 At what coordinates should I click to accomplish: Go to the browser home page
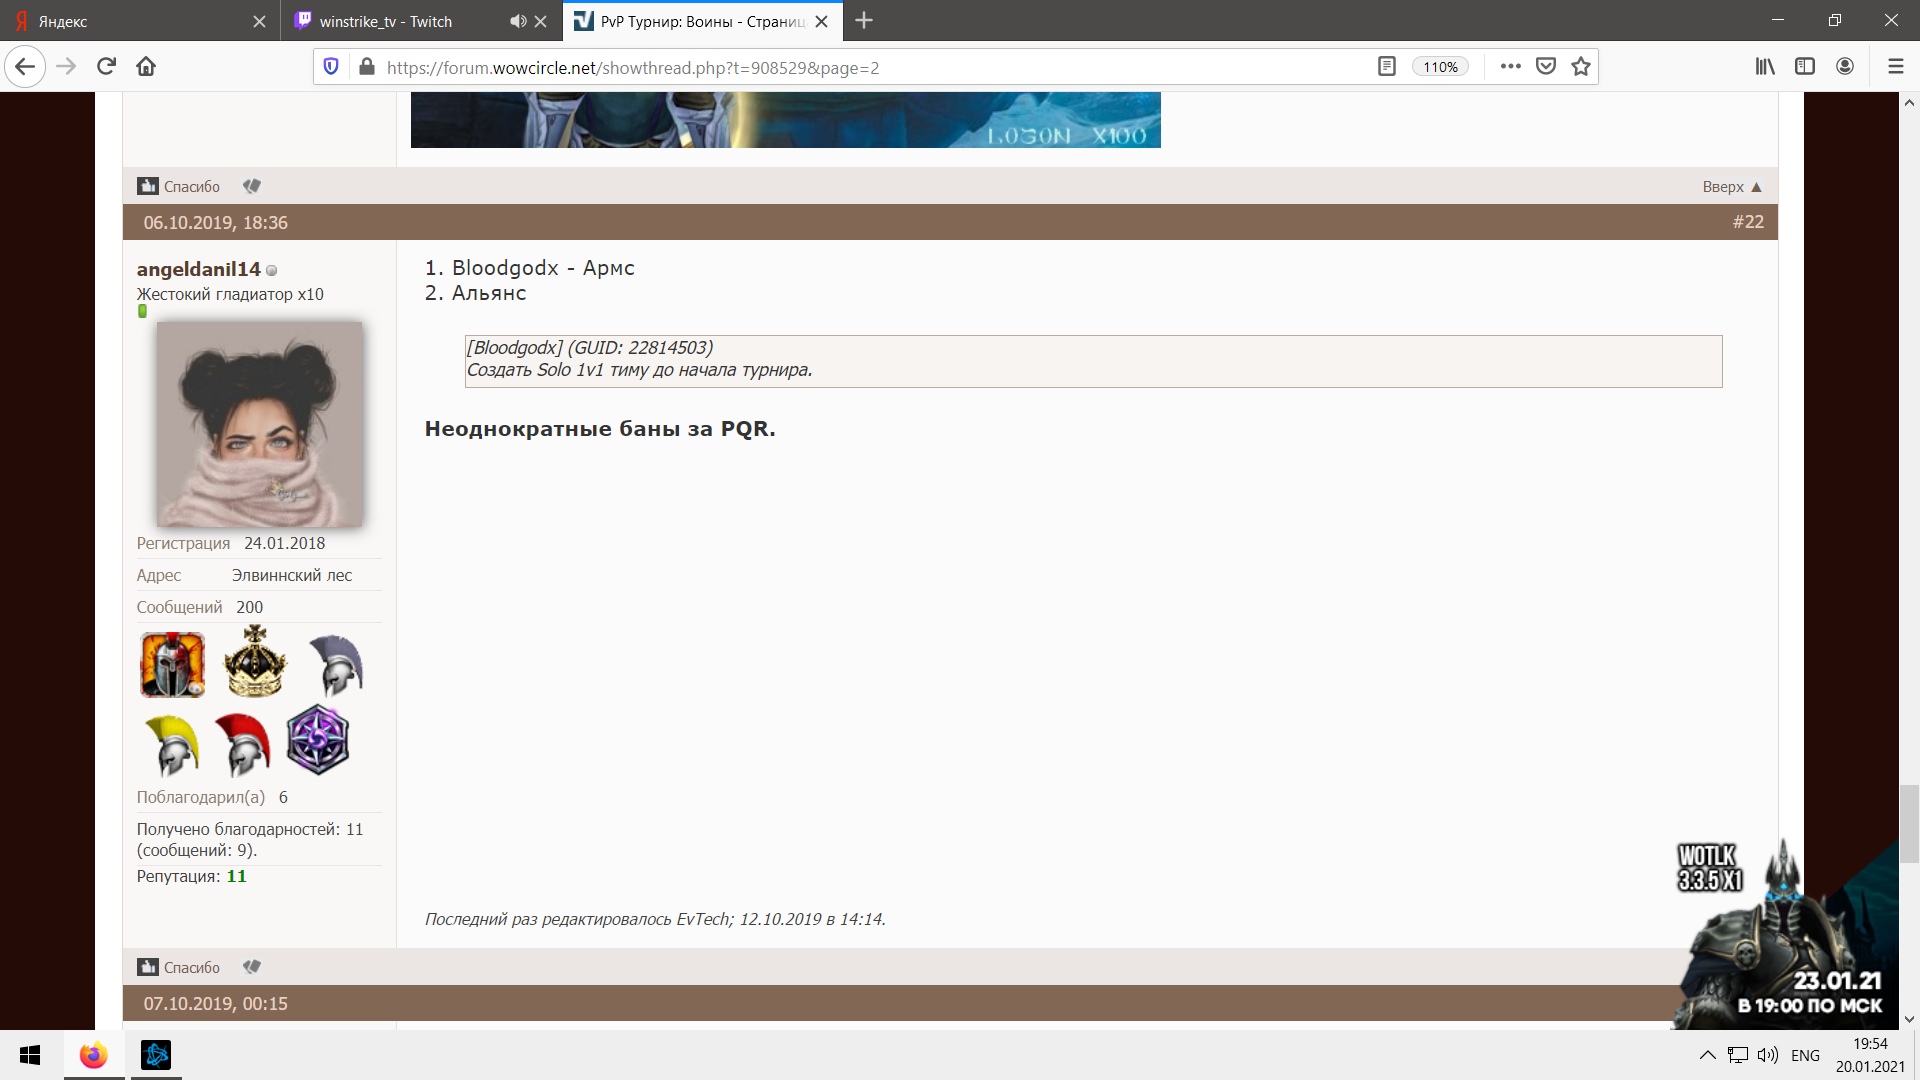(x=146, y=67)
